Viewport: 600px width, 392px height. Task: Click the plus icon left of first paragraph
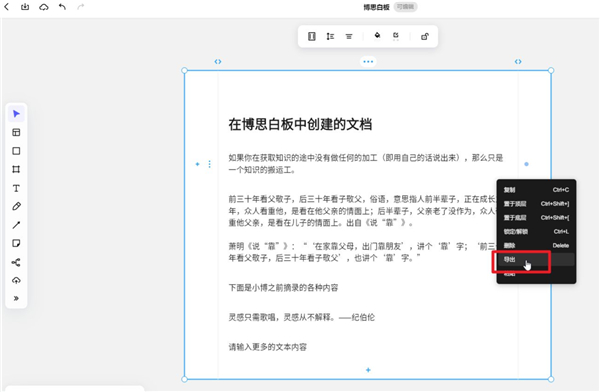(x=197, y=164)
